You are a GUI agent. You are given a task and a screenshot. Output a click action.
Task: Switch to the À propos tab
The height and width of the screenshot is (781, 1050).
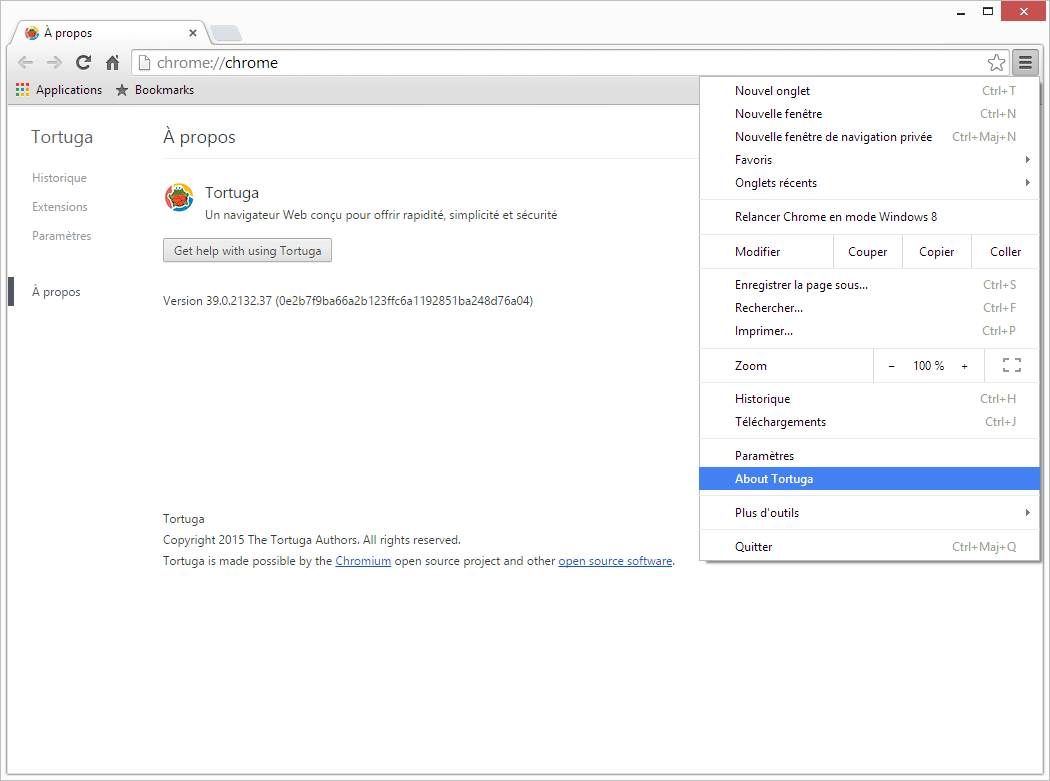[x=110, y=33]
